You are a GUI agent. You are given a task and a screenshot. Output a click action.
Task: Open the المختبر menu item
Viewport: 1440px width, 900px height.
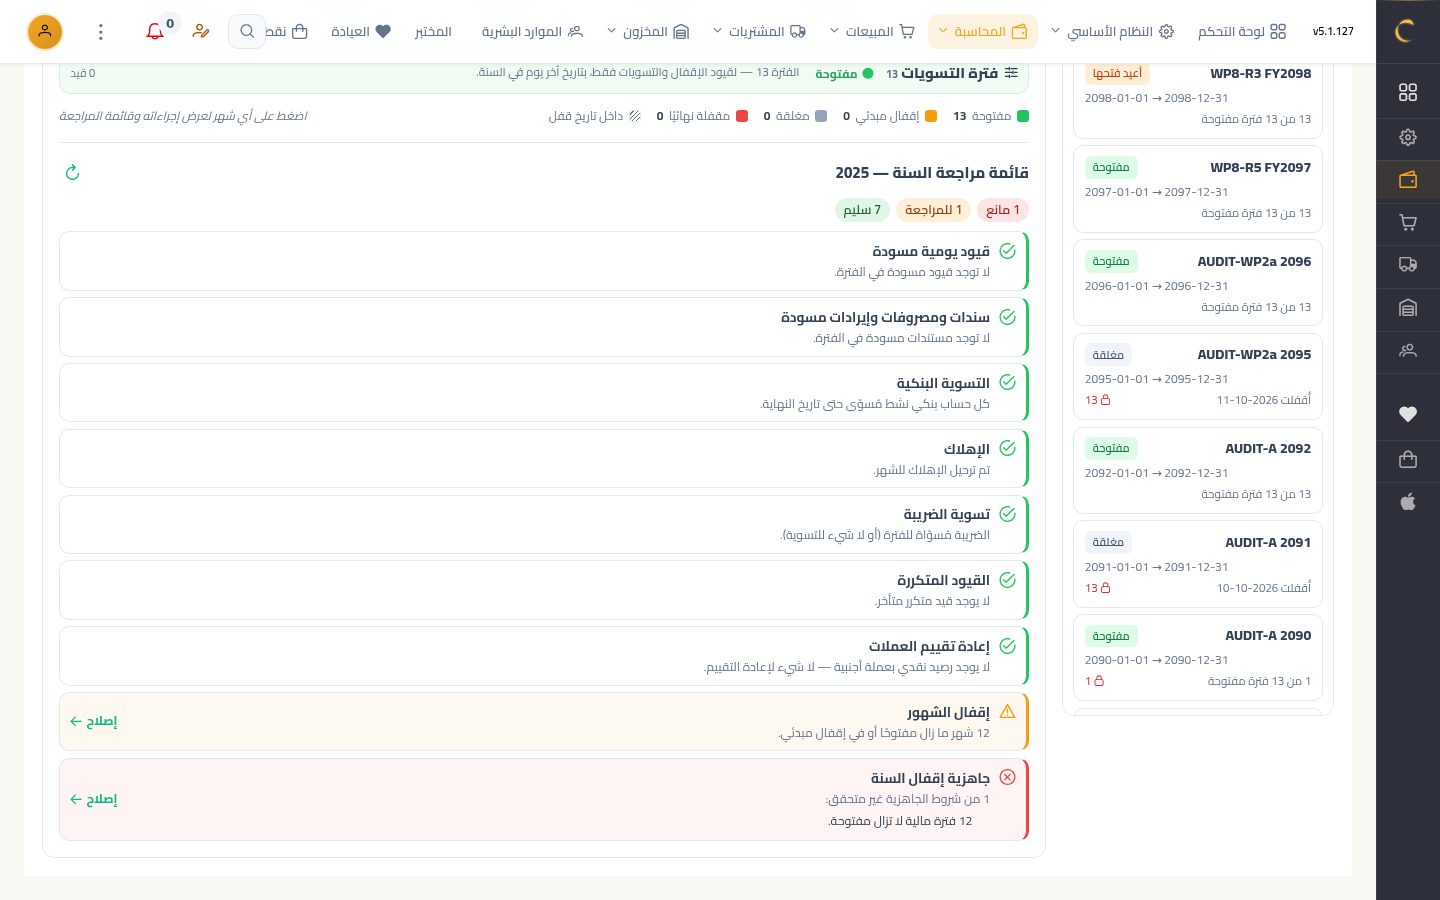pos(433,32)
